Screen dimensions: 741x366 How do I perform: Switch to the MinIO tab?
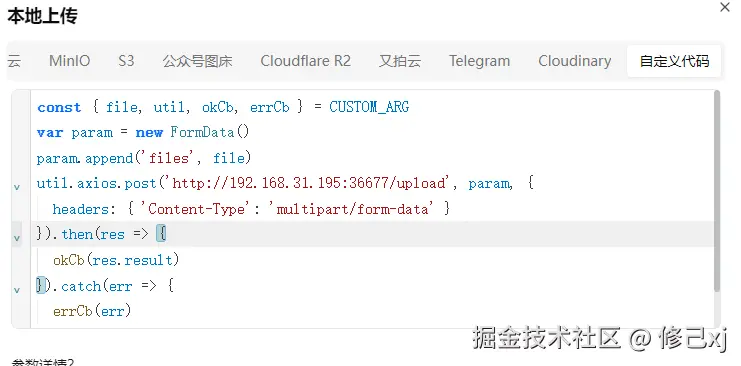pyautogui.click(x=69, y=61)
